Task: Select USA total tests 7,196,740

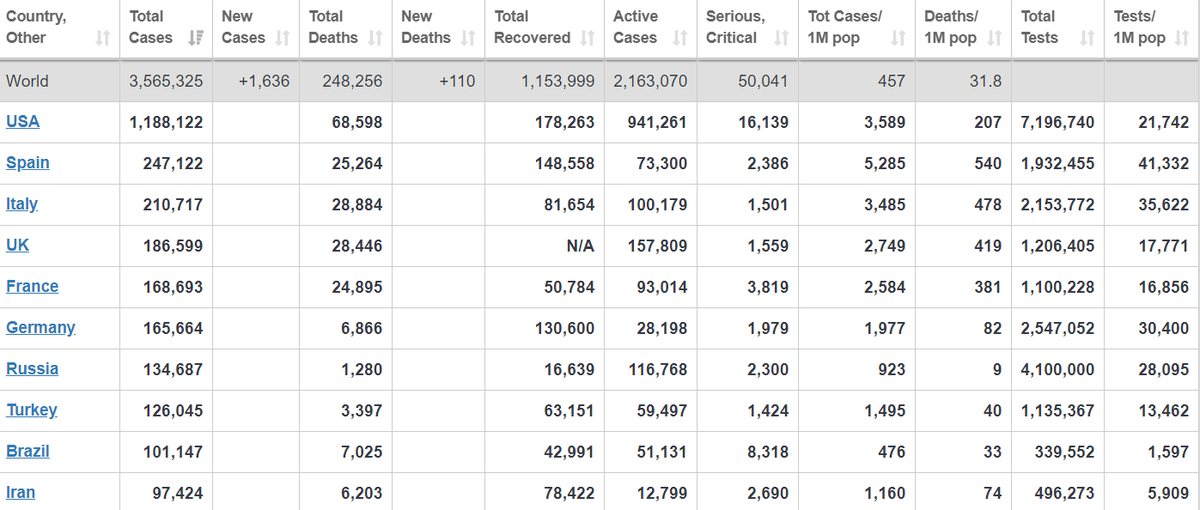Action: [1058, 122]
